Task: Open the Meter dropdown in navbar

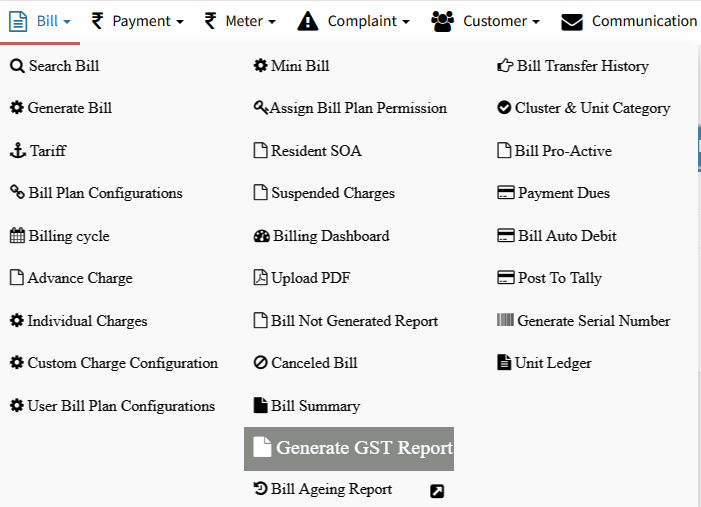Action: 240,21
